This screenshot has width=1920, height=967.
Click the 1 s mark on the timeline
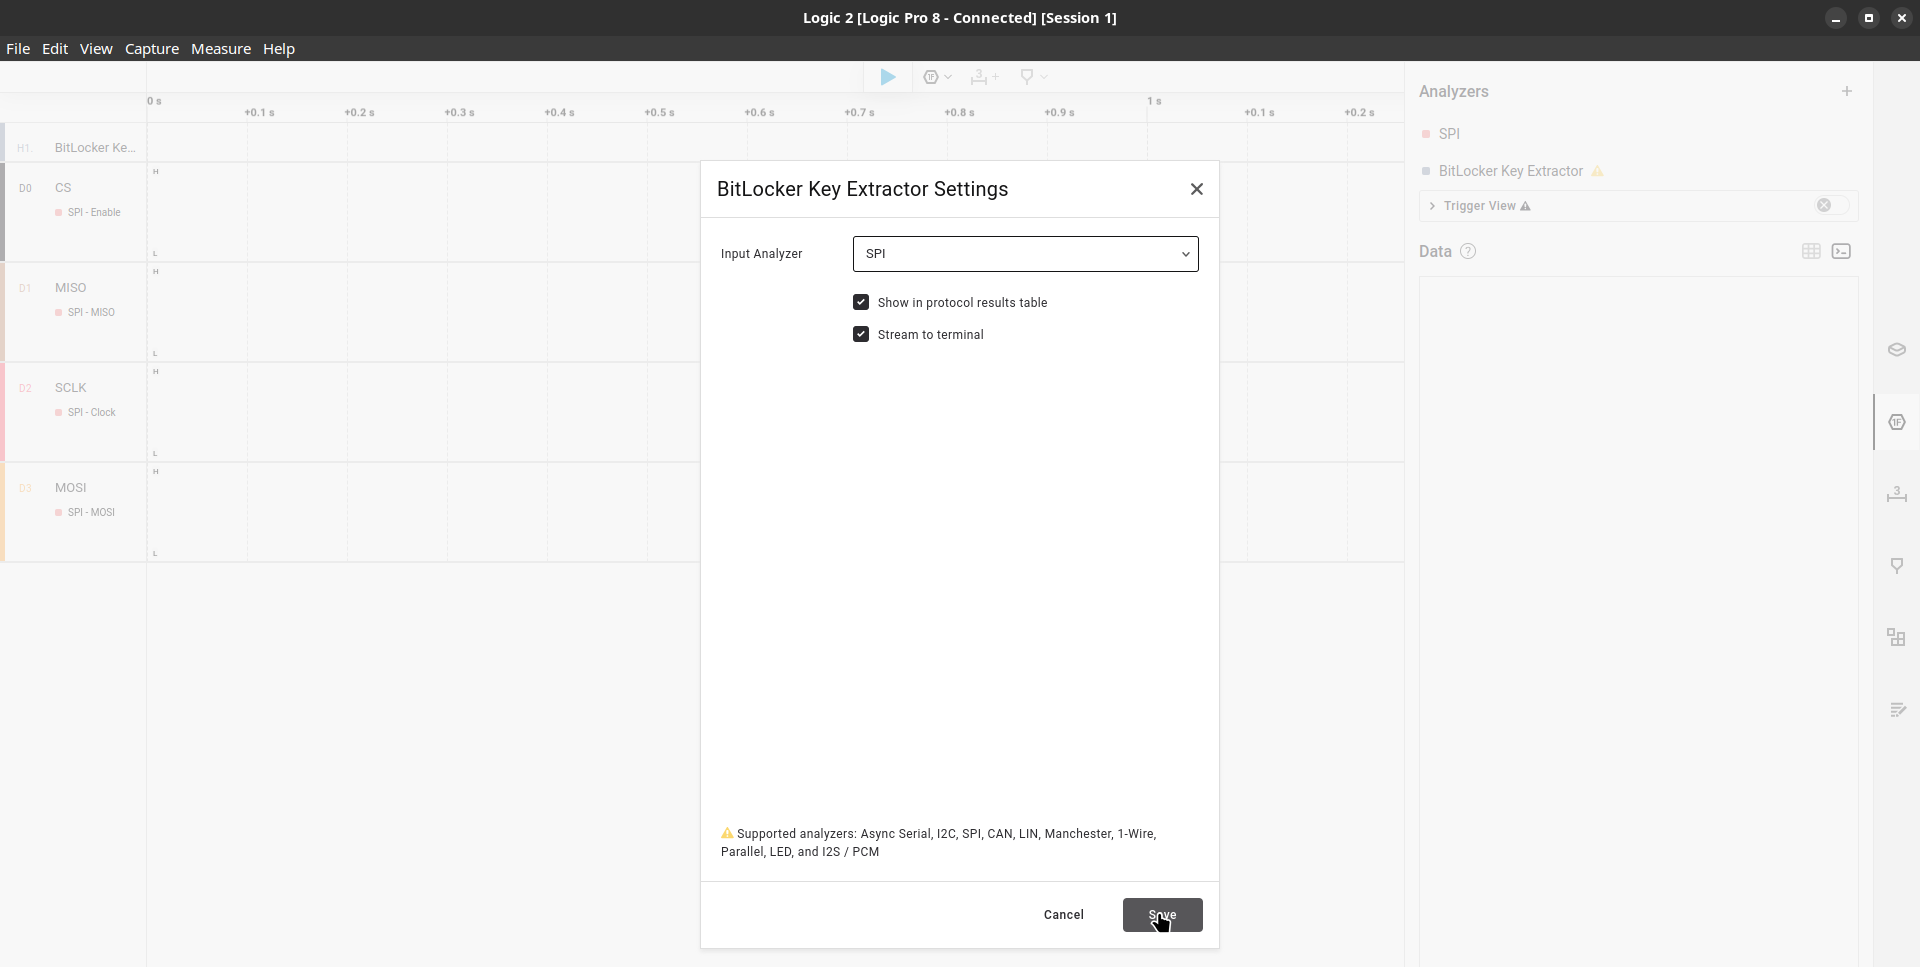tap(1154, 102)
